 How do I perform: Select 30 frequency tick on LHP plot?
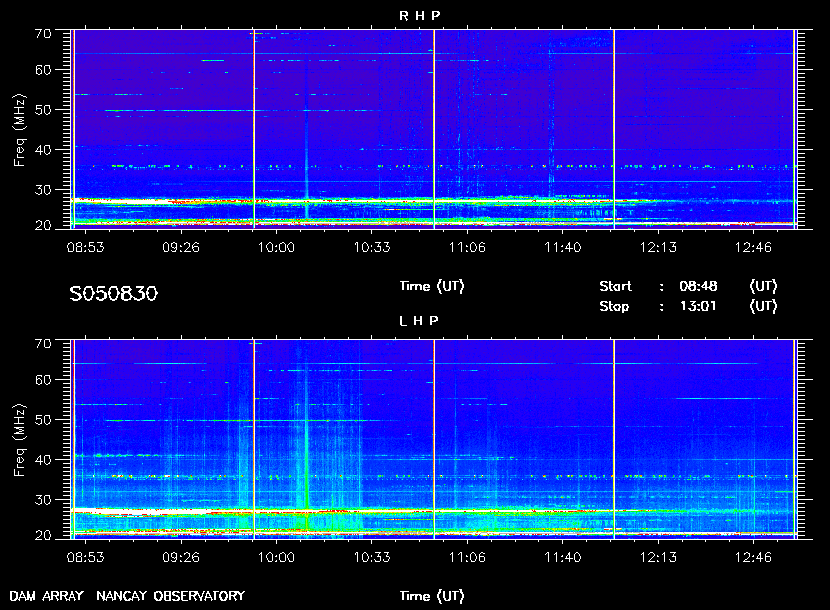click(43, 499)
